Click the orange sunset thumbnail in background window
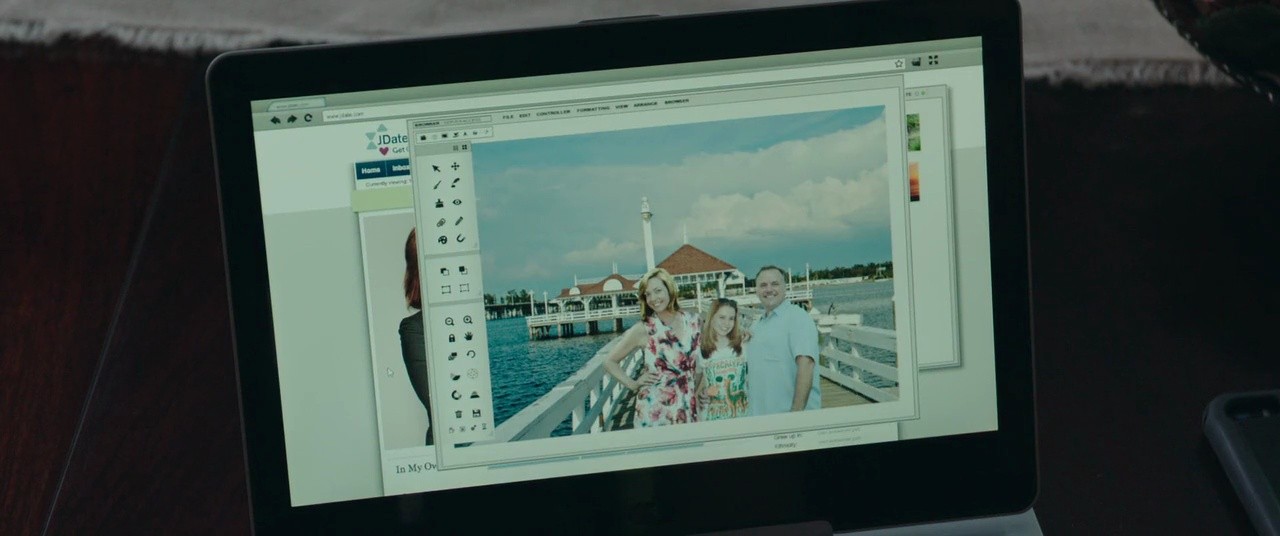This screenshot has width=1280, height=536. [913, 182]
